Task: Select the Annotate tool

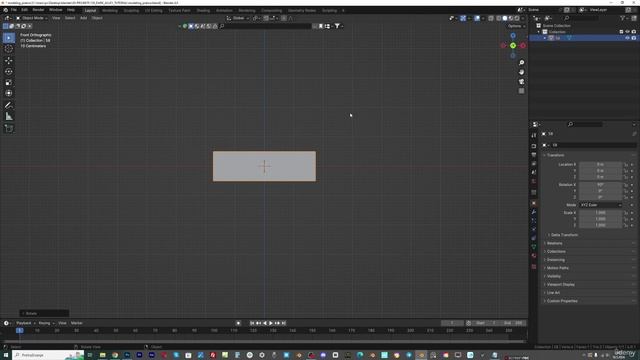Action: [9, 105]
